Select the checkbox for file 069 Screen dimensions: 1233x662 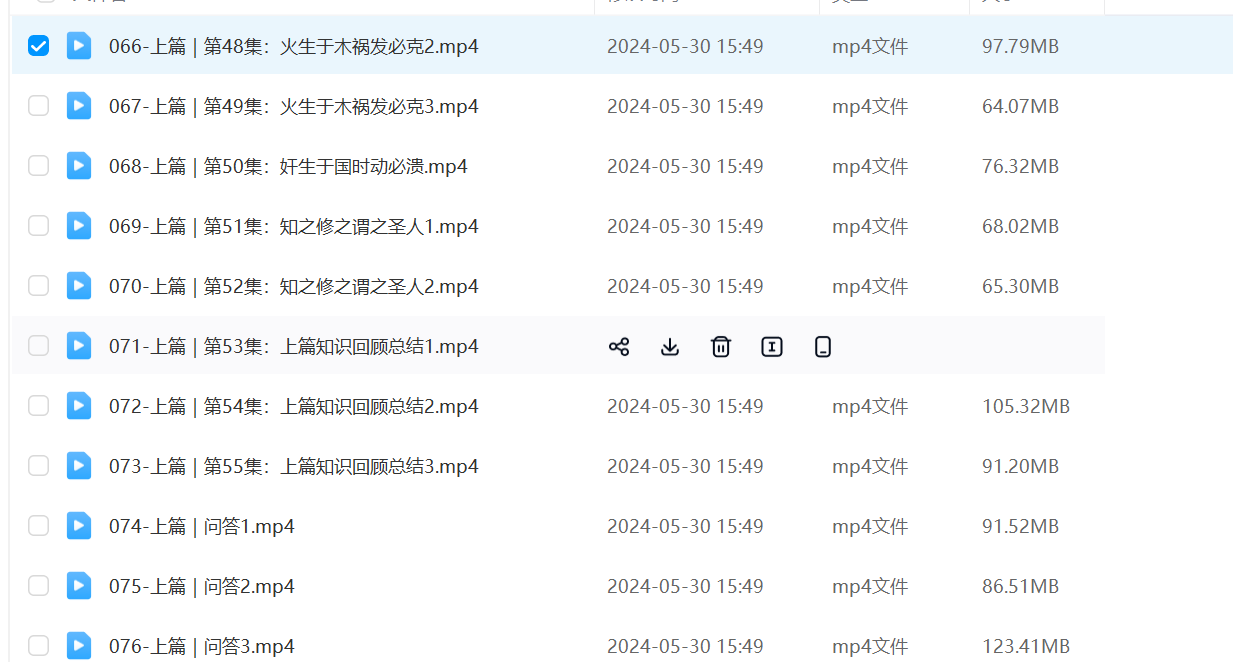tap(38, 226)
